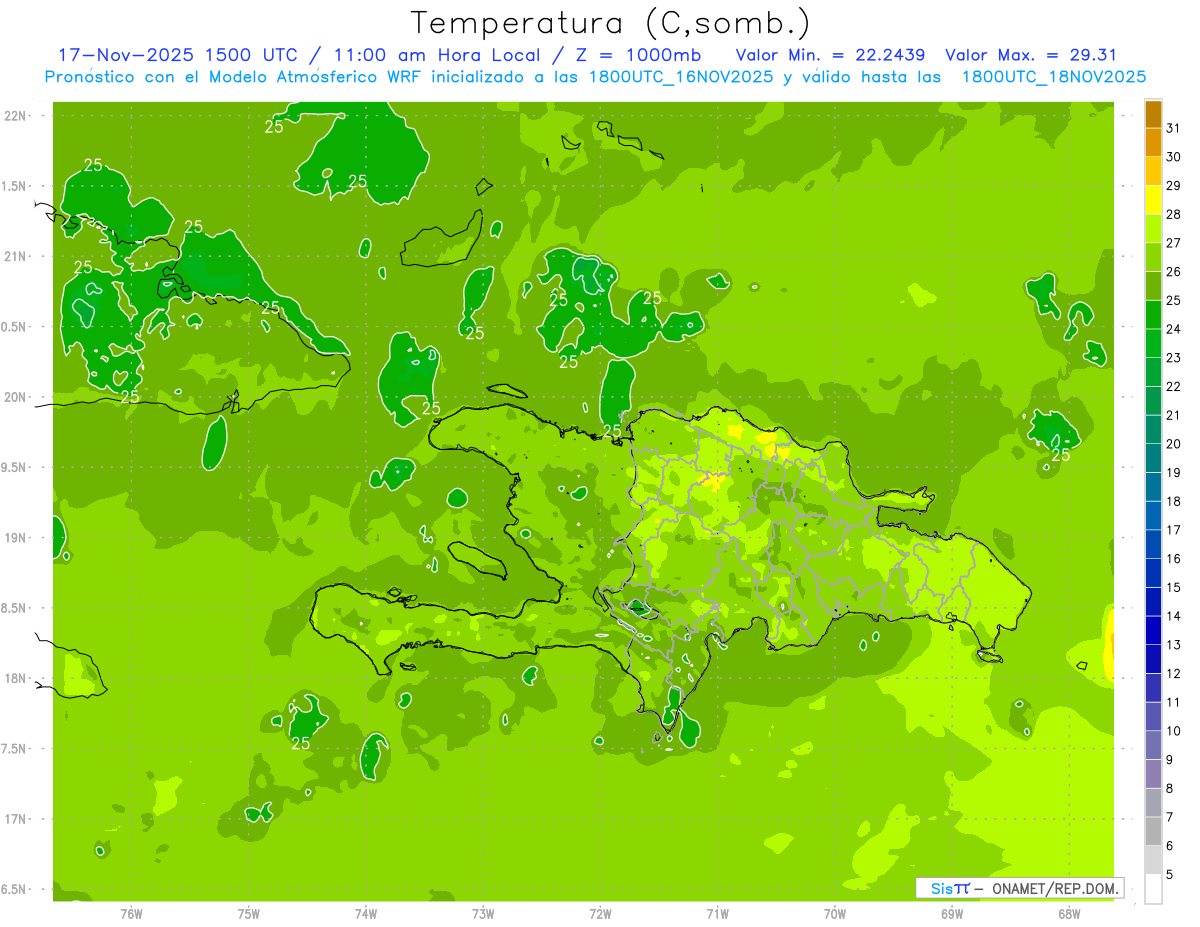Click the '20N' latitude label
1200x927 pixels.
click(x=14, y=397)
